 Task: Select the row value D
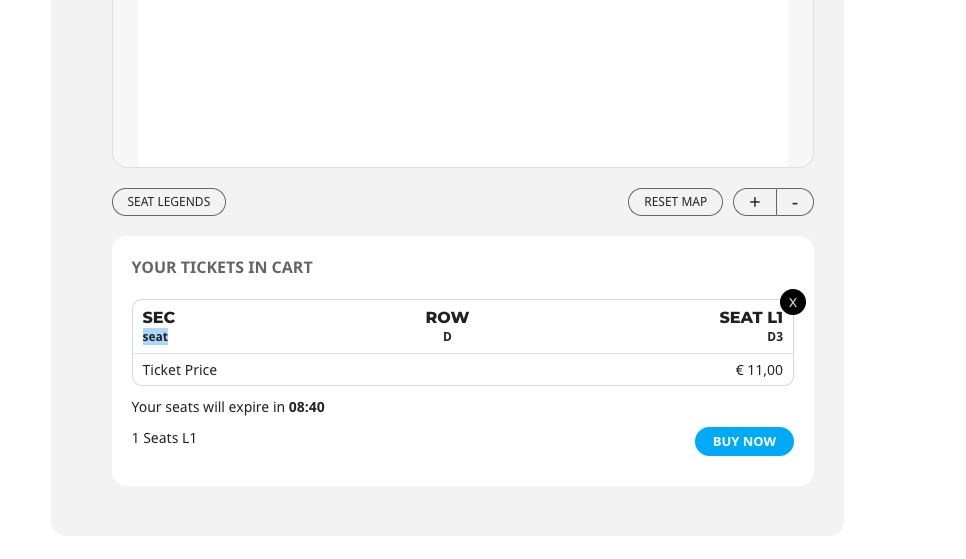click(447, 337)
